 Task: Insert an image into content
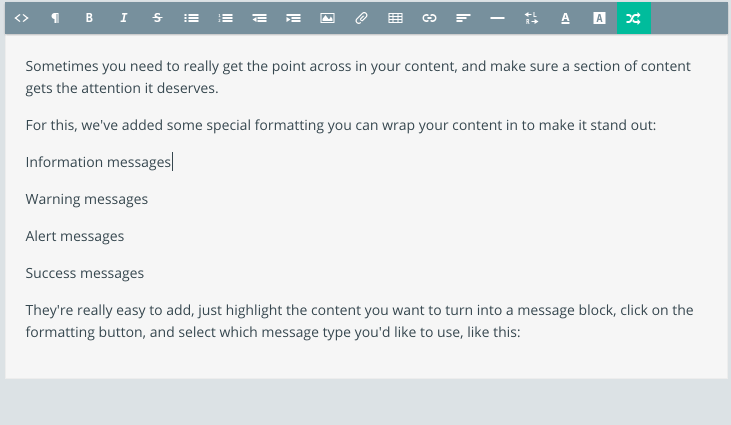[x=327, y=18]
